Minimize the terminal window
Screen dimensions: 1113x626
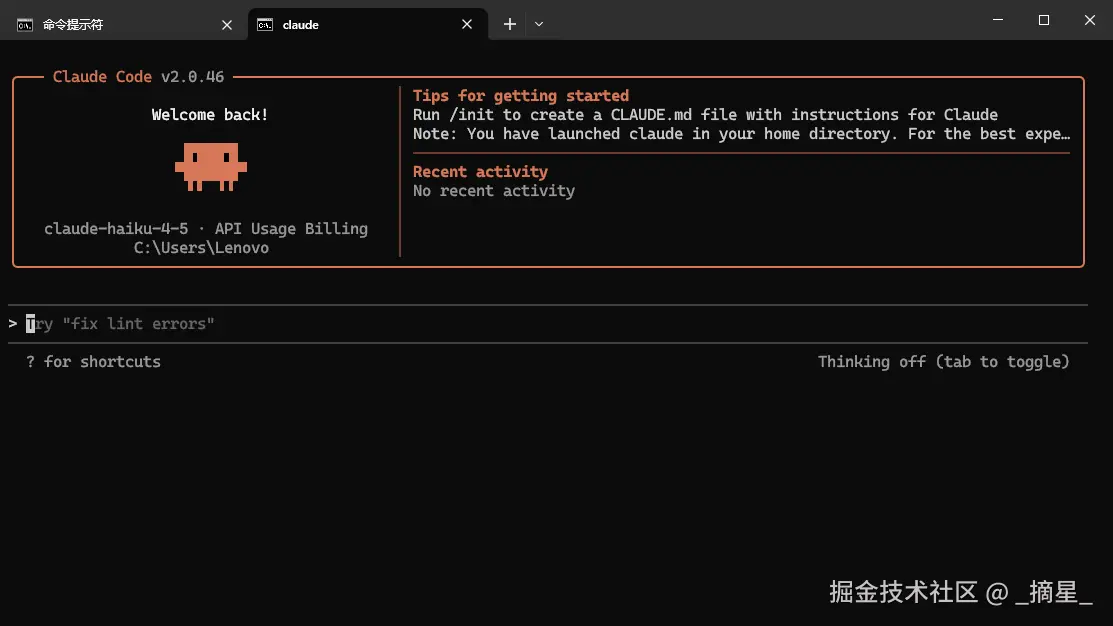coord(998,20)
